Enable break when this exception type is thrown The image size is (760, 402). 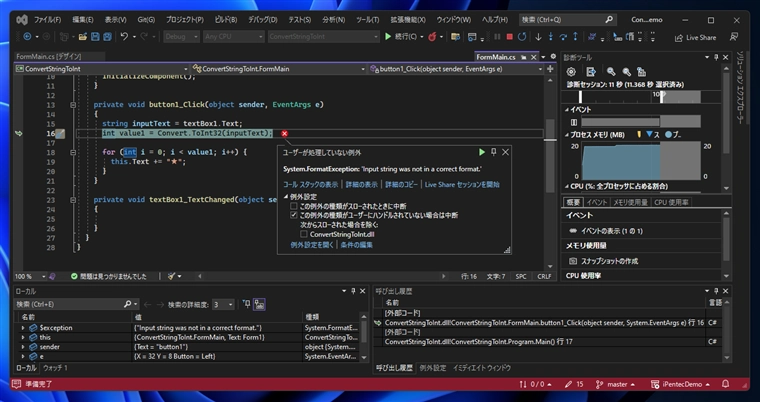[294, 206]
